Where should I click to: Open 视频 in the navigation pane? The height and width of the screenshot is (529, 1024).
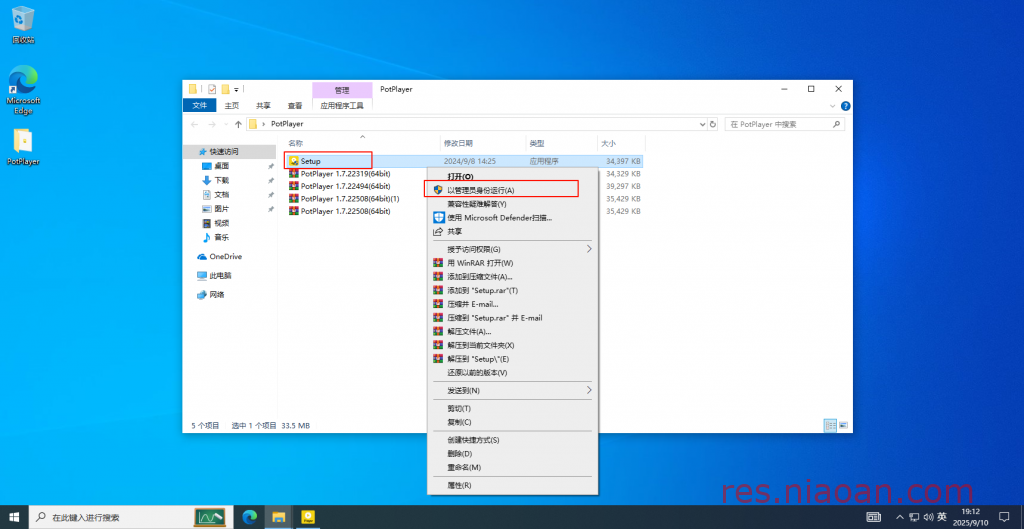[x=221, y=223]
